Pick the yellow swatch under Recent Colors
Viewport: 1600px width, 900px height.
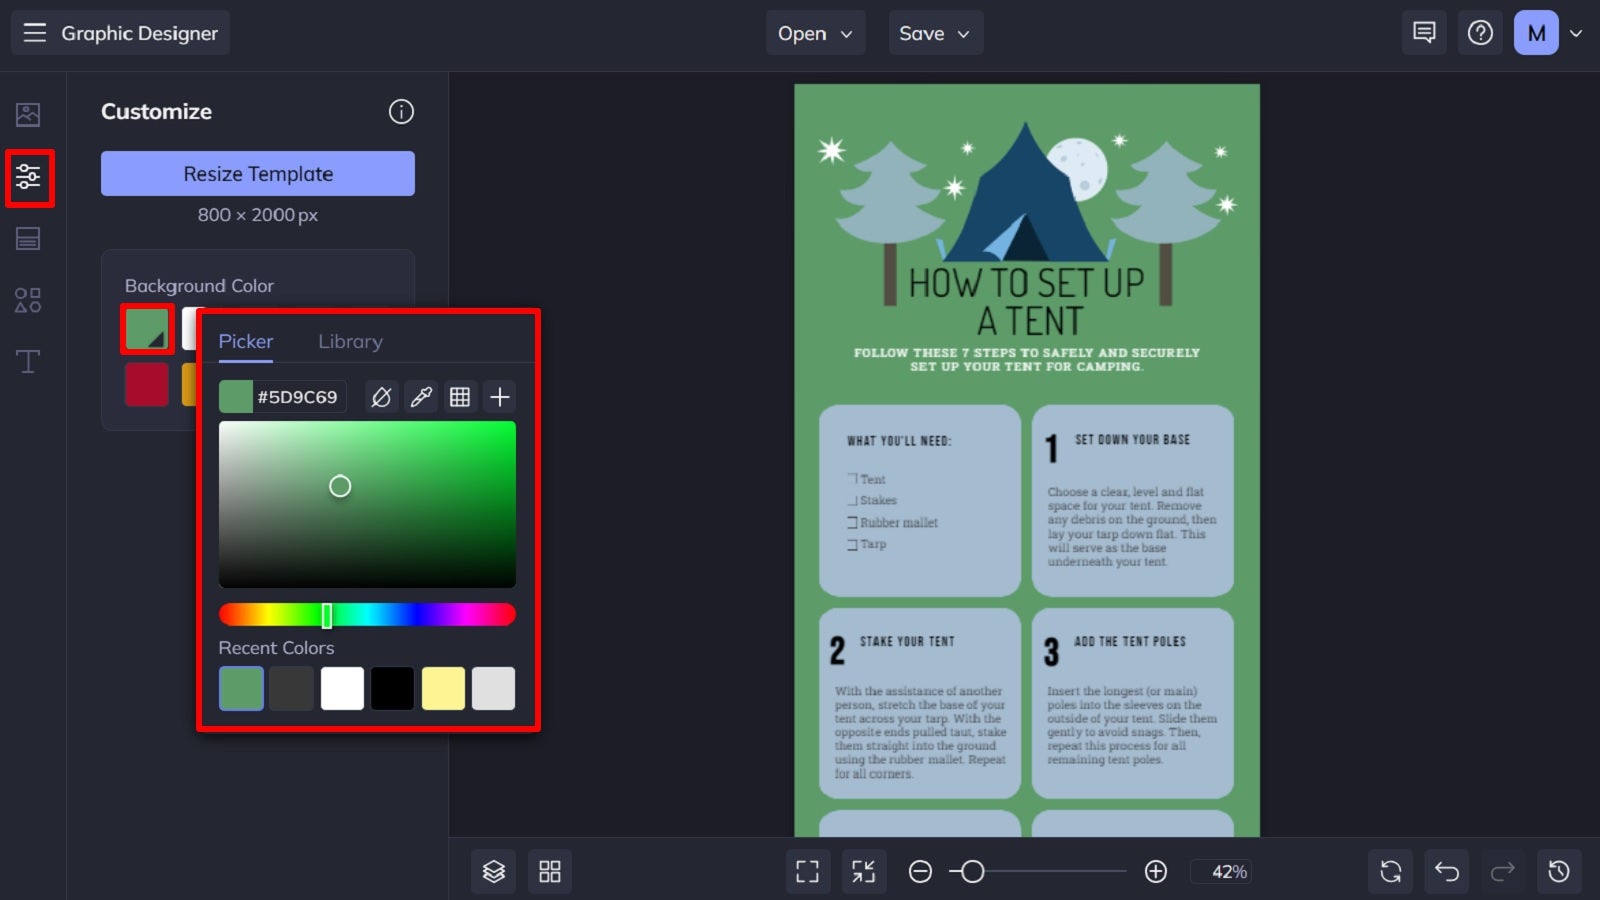click(x=442, y=688)
